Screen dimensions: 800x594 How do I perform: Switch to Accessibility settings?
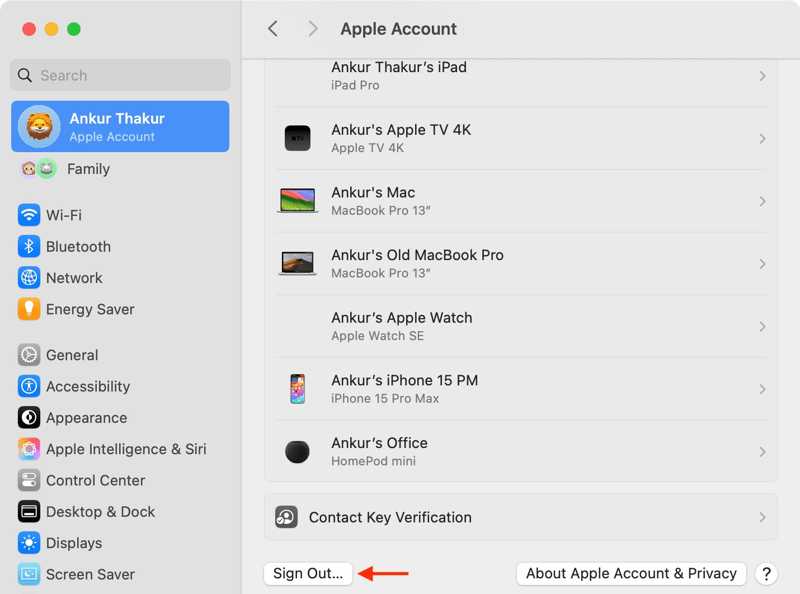tap(120, 386)
